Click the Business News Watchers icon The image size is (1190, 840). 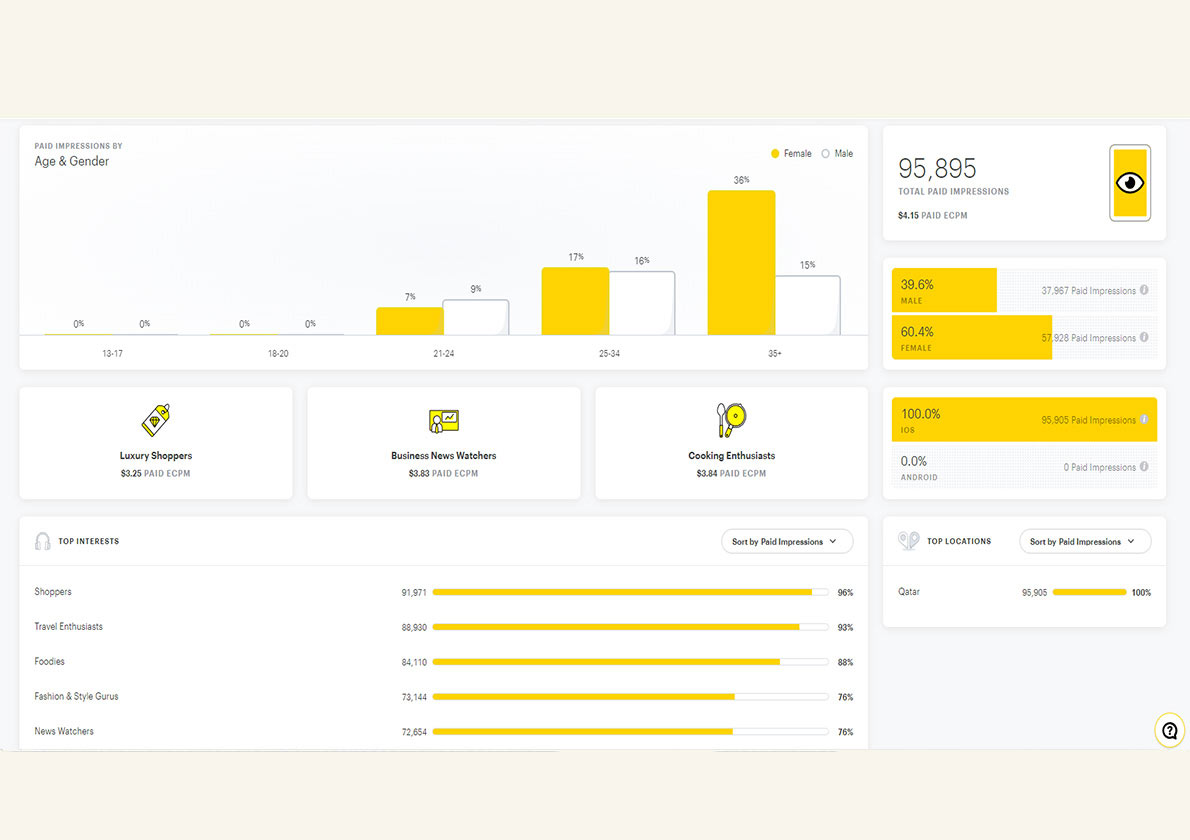(x=443, y=420)
